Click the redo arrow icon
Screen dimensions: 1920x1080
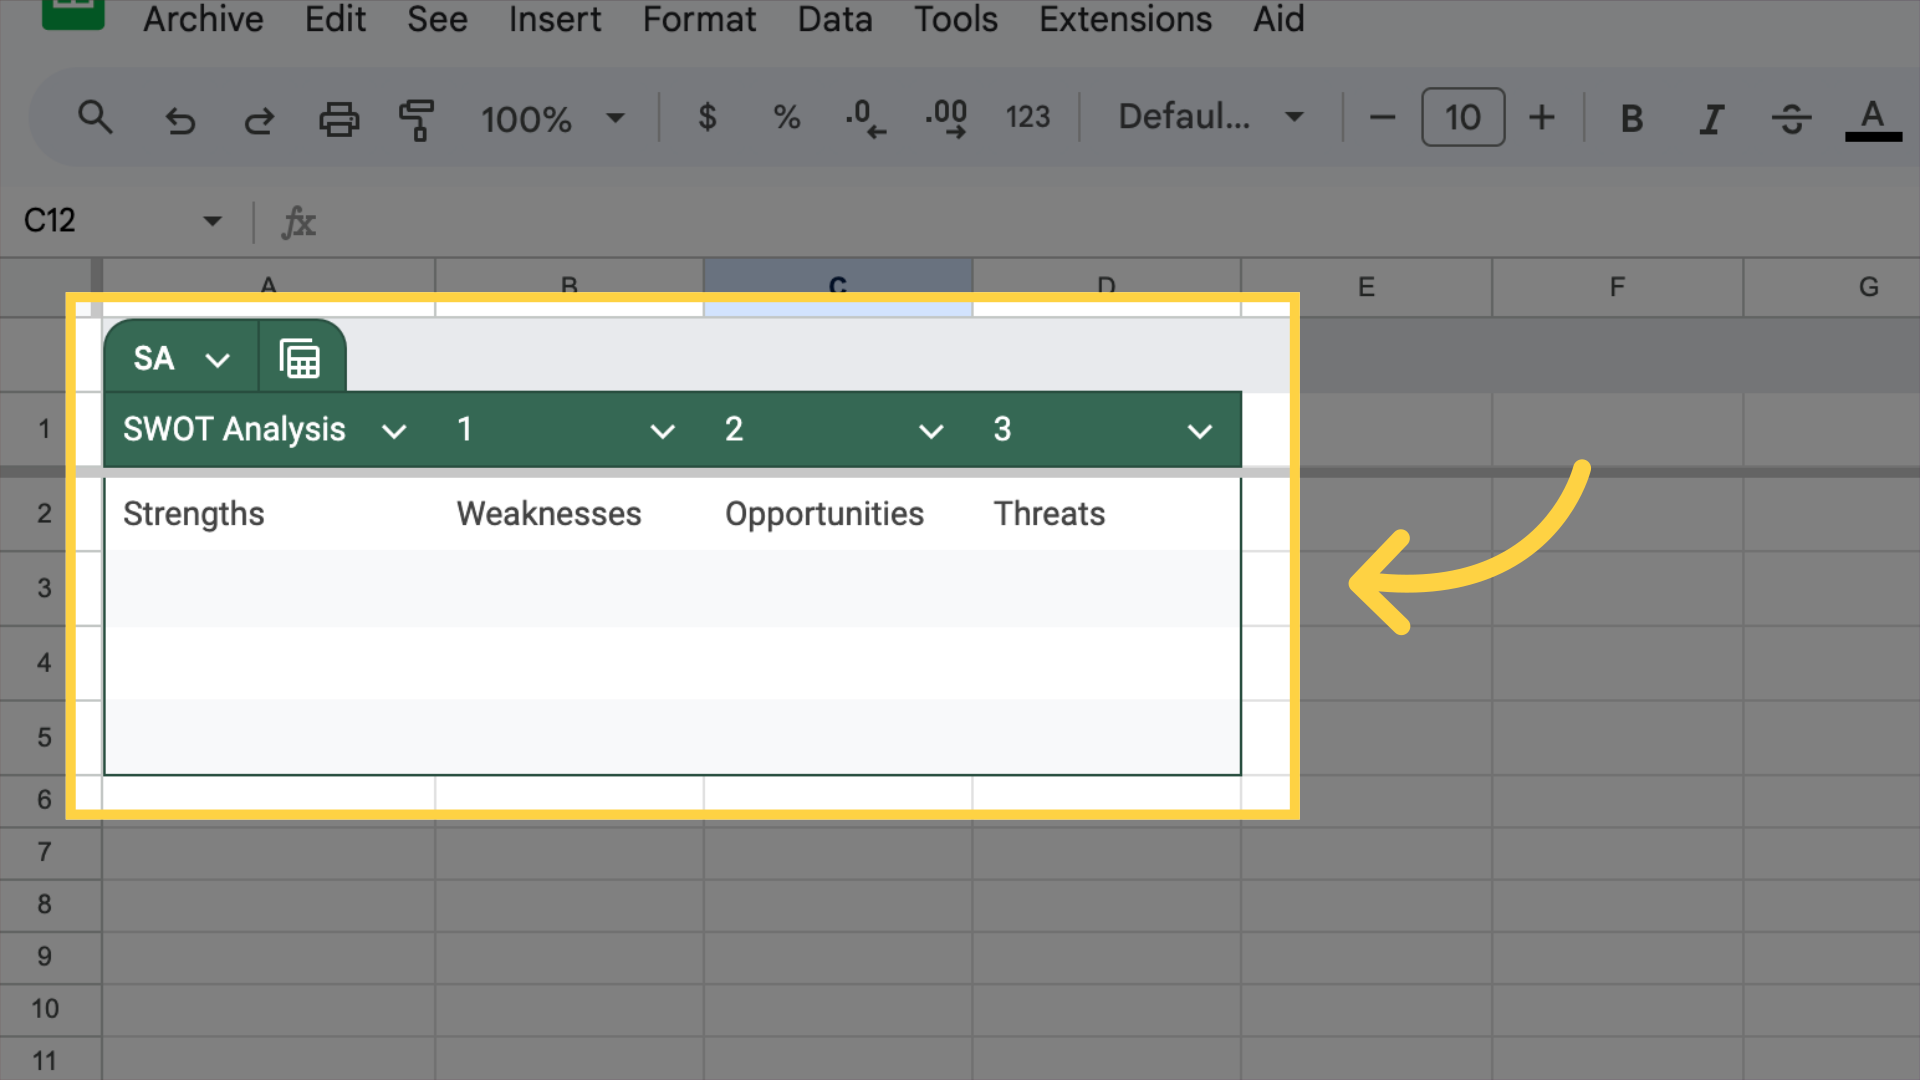(259, 120)
